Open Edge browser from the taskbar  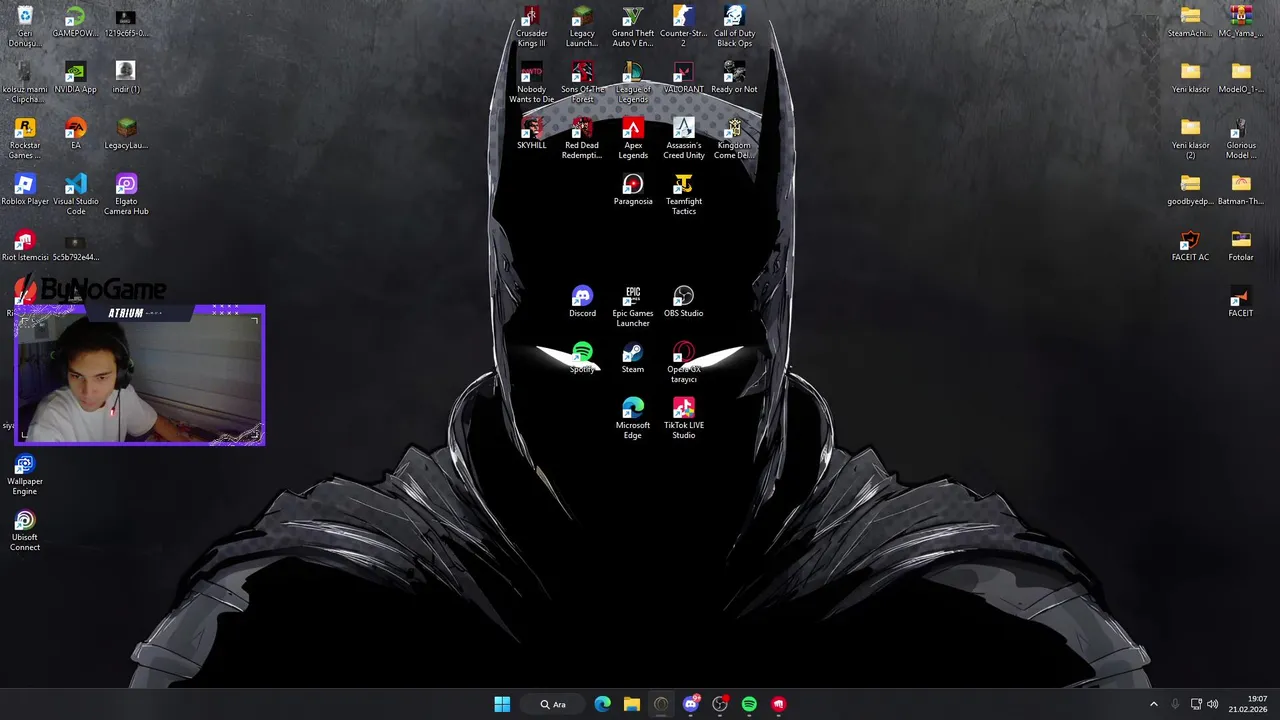[603, 704]
